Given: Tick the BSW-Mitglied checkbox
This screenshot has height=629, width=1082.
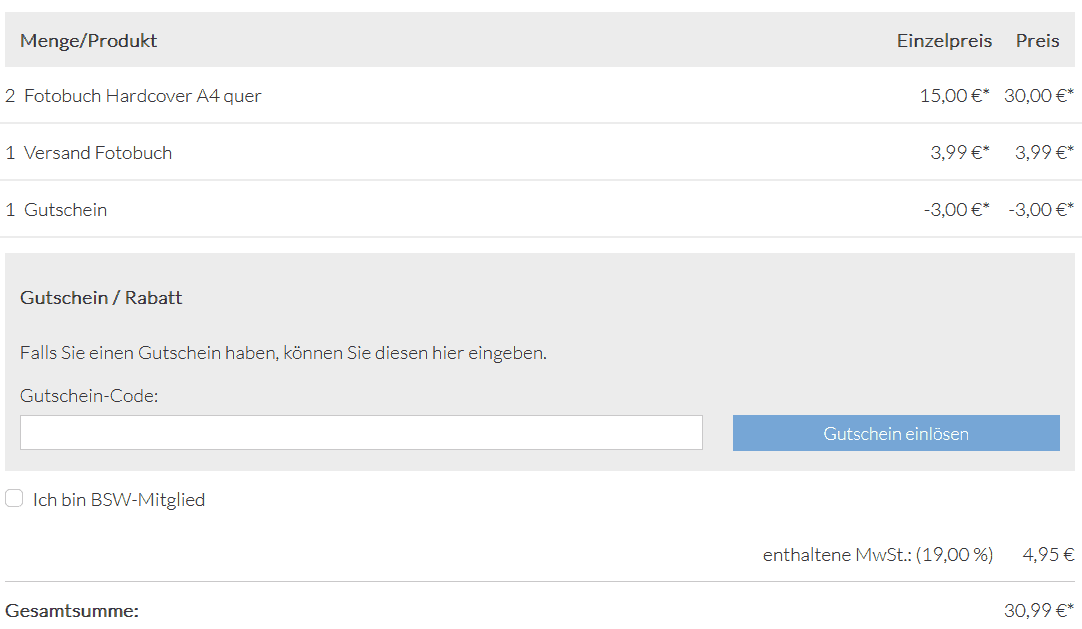Looking at the screenshot, I should pos(14,499).
